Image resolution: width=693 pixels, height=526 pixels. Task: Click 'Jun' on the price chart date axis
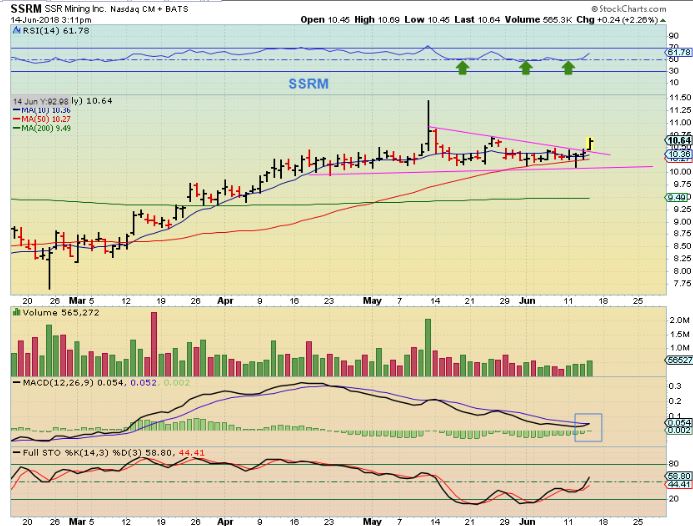pyautogui.click(x=527, y=301)
